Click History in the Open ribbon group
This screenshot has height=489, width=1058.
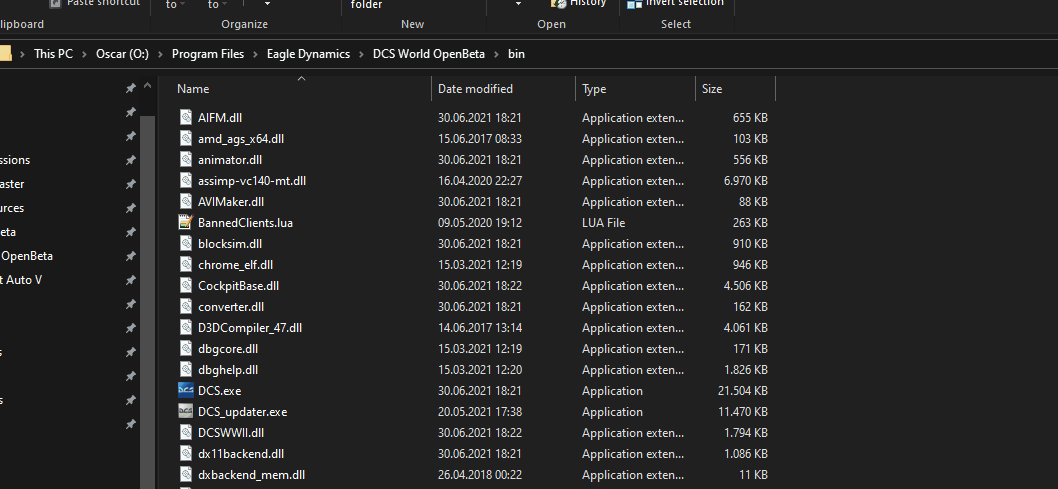pos(579,3)
